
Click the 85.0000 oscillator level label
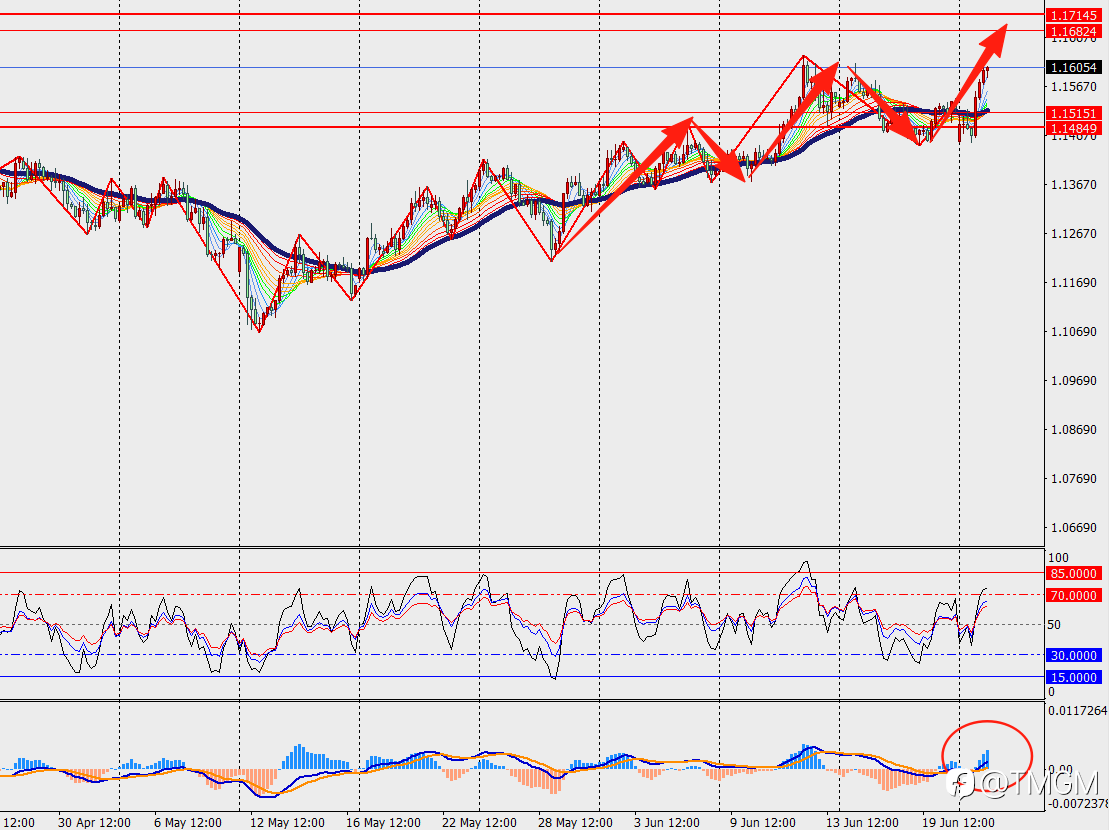(1073, 573)
